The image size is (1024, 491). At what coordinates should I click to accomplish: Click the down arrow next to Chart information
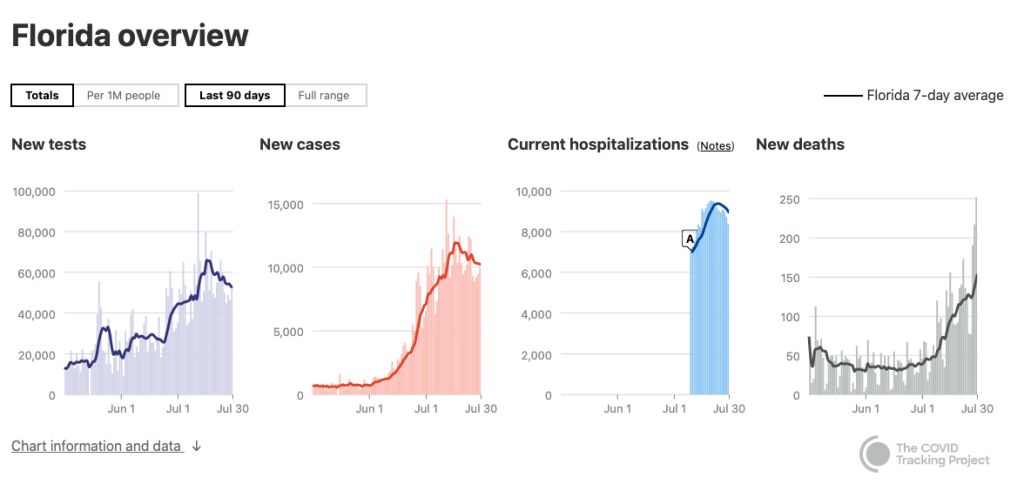click(196, 447)
